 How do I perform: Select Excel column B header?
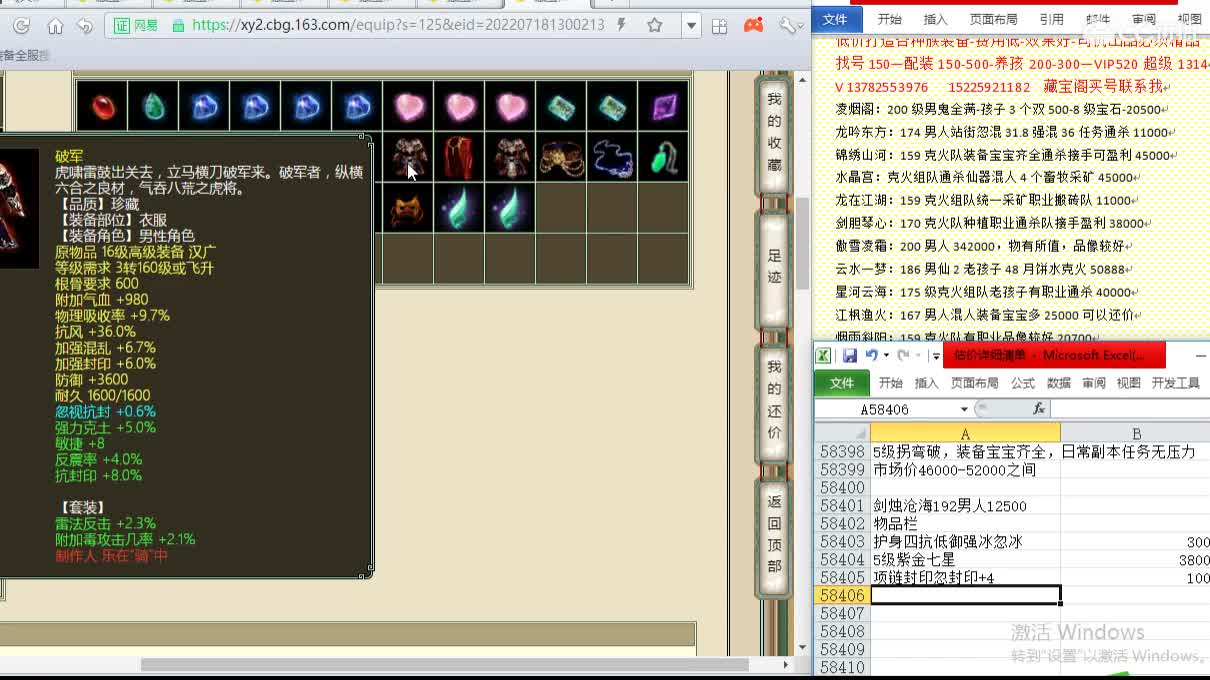pos(1136,433)
